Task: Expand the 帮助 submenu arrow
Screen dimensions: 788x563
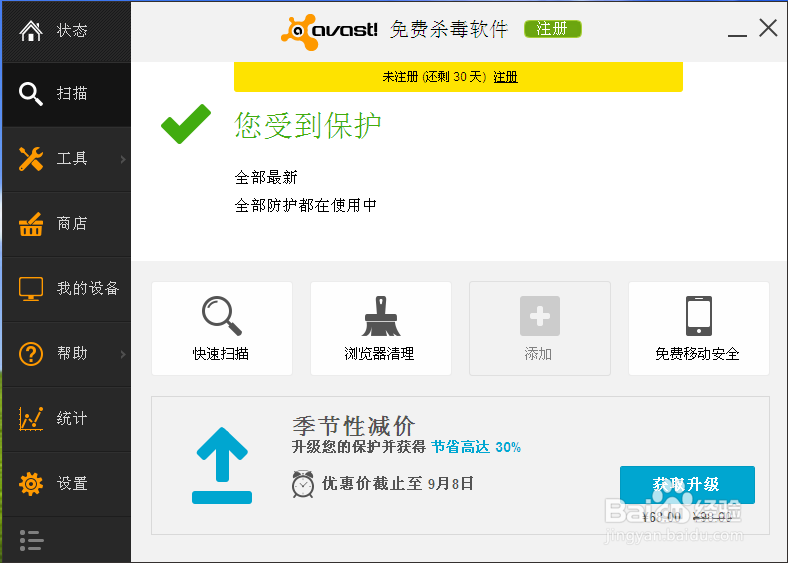Action: point(123,354)
